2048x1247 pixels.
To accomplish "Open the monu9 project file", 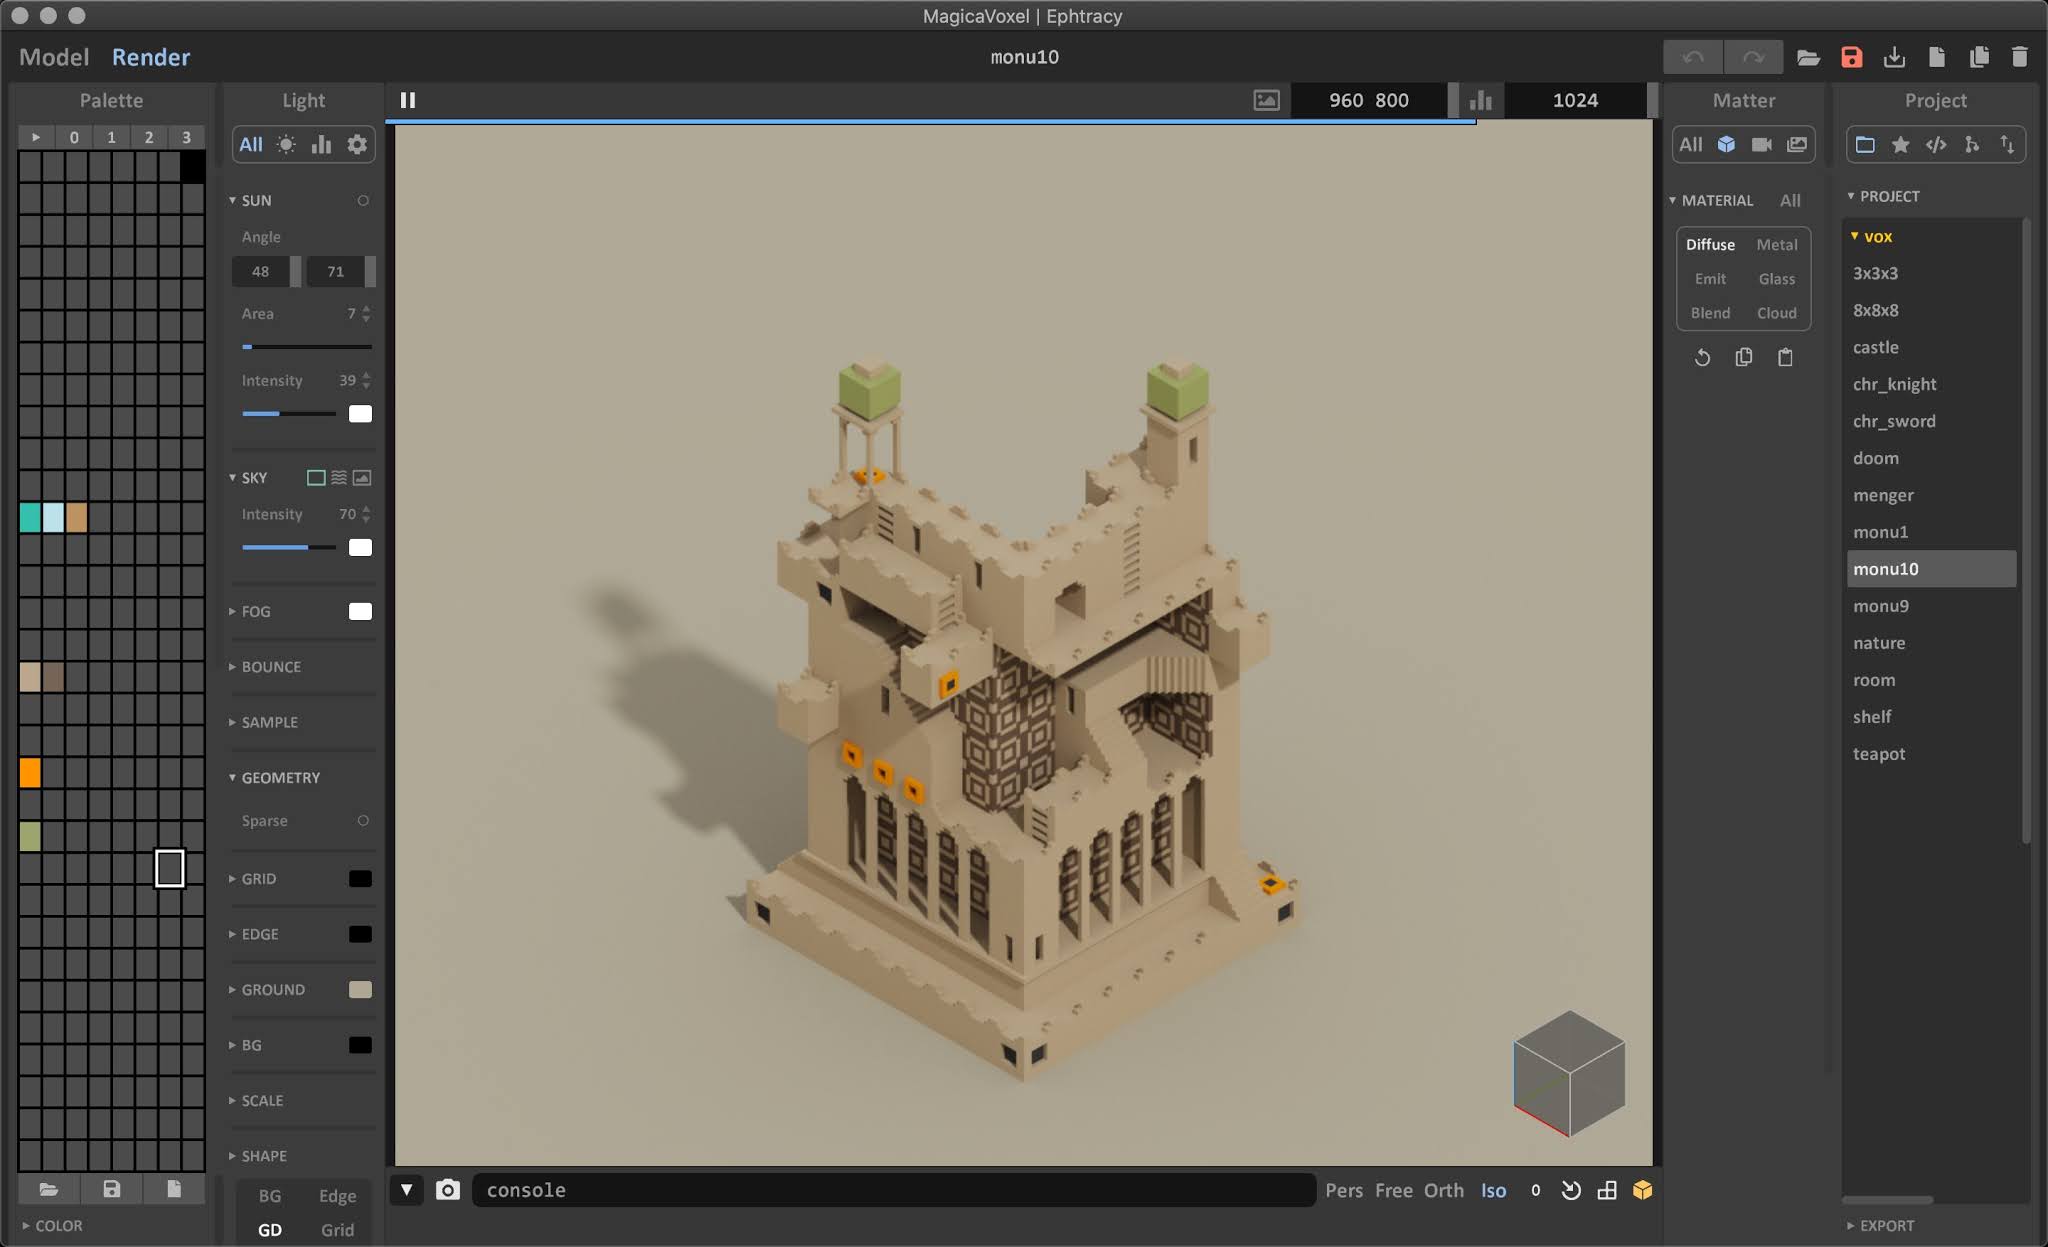I will coord(1884,606).
